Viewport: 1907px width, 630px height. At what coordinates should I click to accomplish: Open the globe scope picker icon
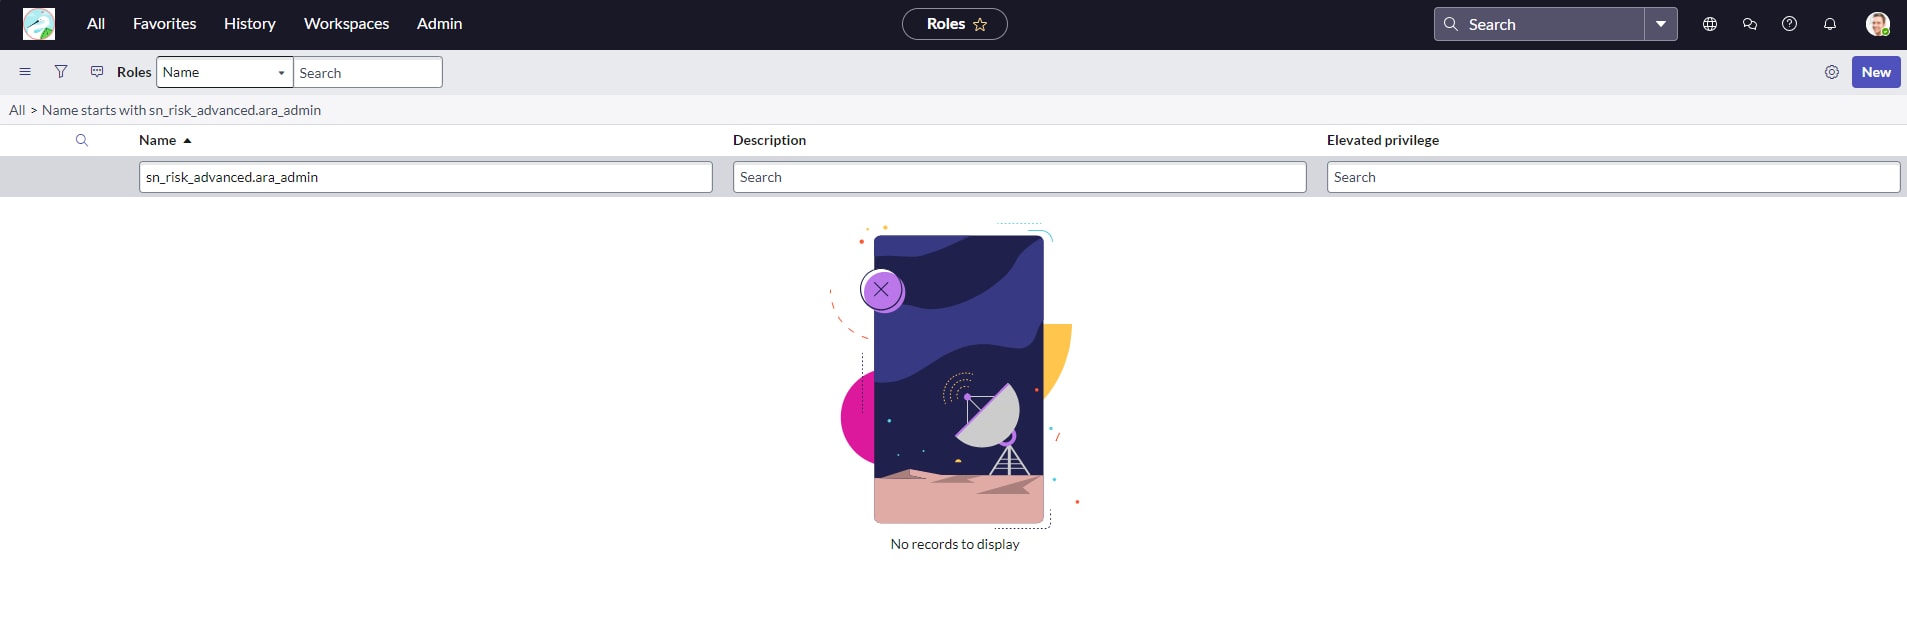1710,24
